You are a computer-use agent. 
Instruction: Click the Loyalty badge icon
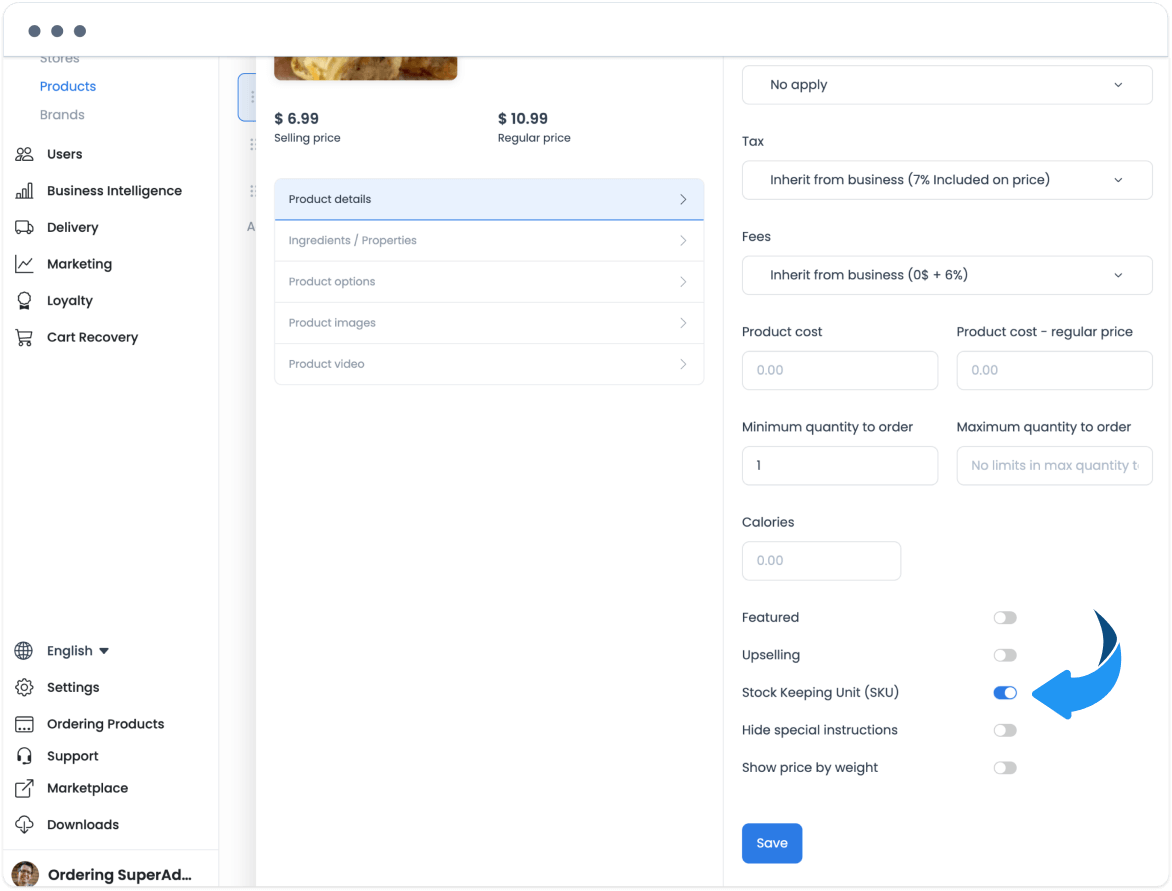(24, 300)
